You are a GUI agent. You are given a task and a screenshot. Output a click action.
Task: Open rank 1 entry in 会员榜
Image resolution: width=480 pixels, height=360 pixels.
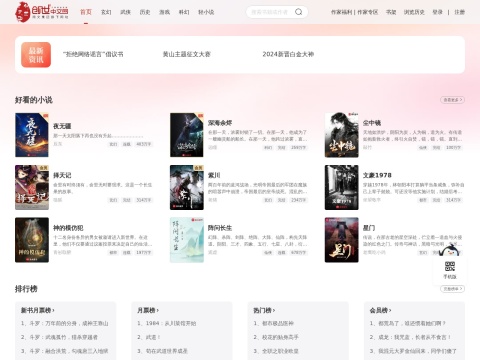tap(408, 323)
